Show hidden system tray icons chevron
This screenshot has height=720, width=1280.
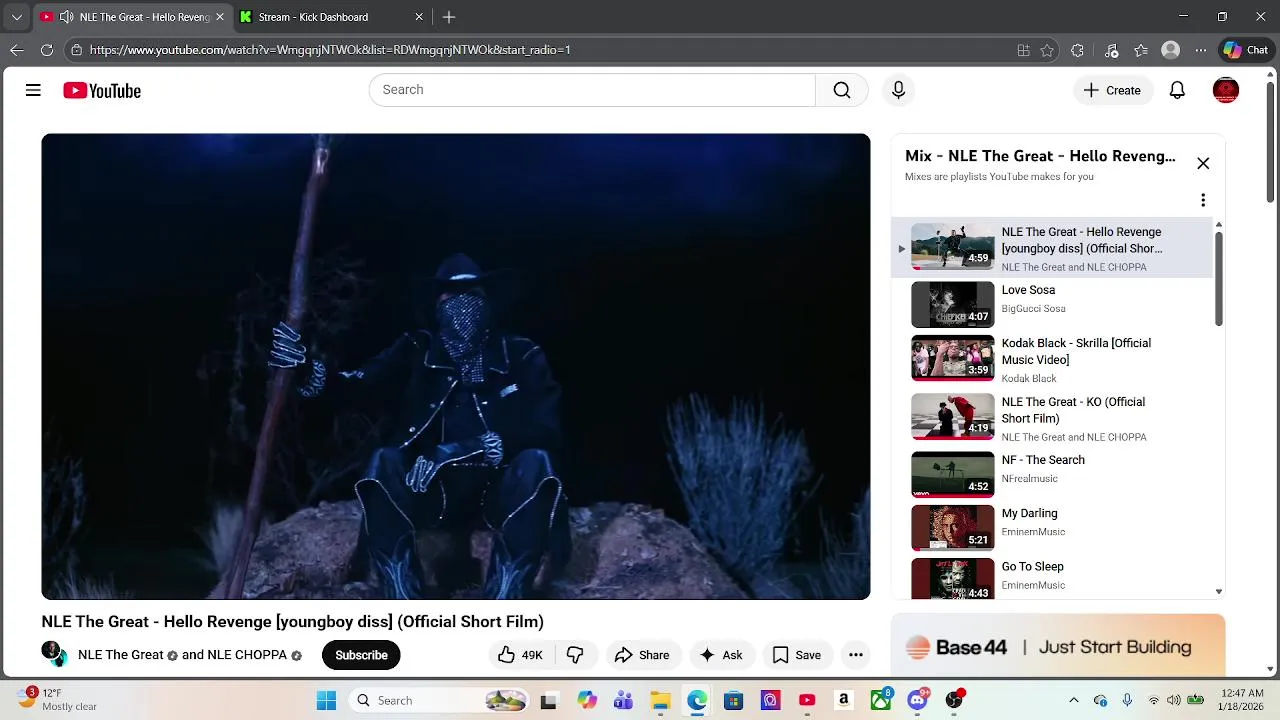pyautogui.click(x=1074, y=701)
